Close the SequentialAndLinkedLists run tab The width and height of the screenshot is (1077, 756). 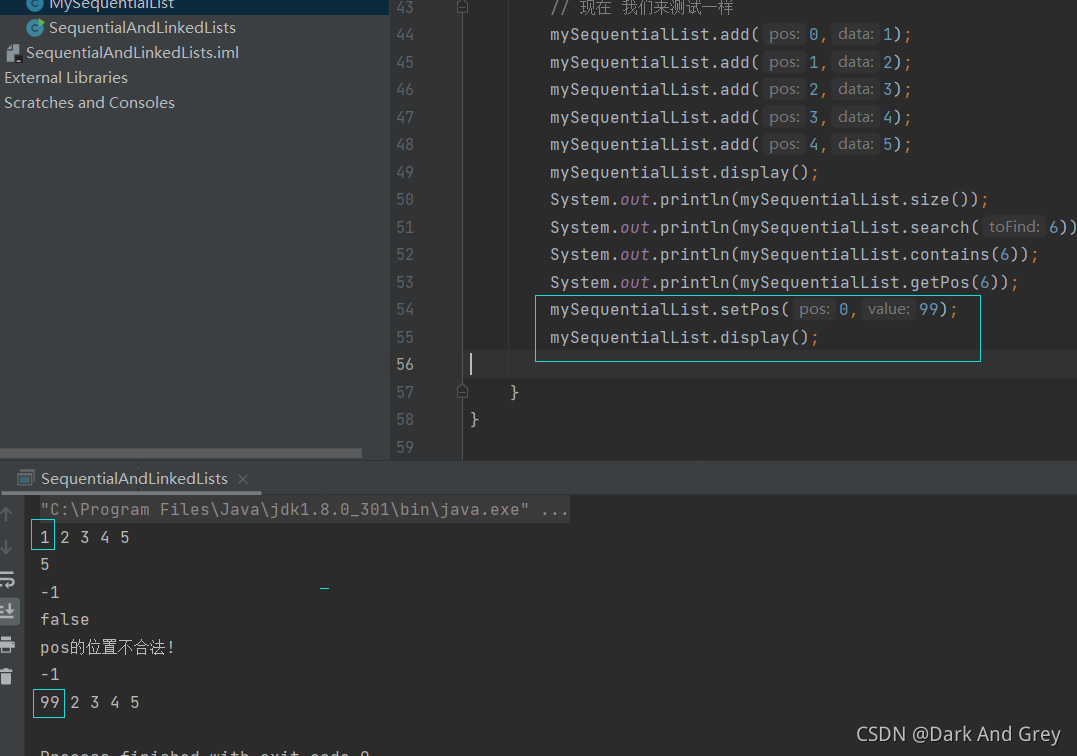tap(242, 479)
